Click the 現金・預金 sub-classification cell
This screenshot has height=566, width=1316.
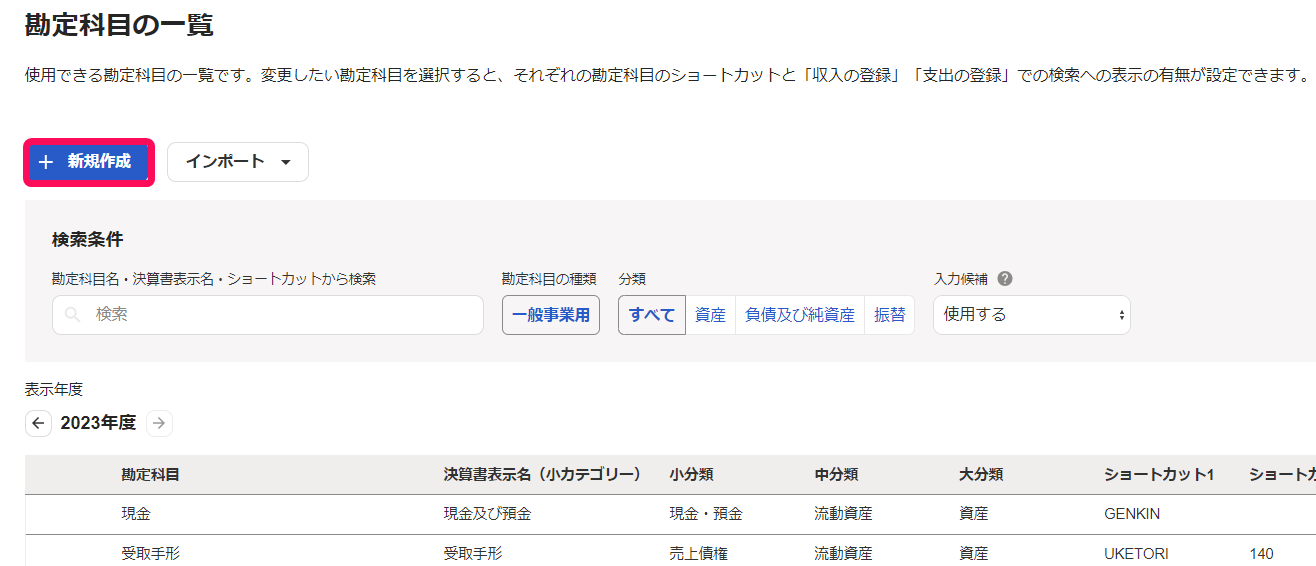pos(706,514)
